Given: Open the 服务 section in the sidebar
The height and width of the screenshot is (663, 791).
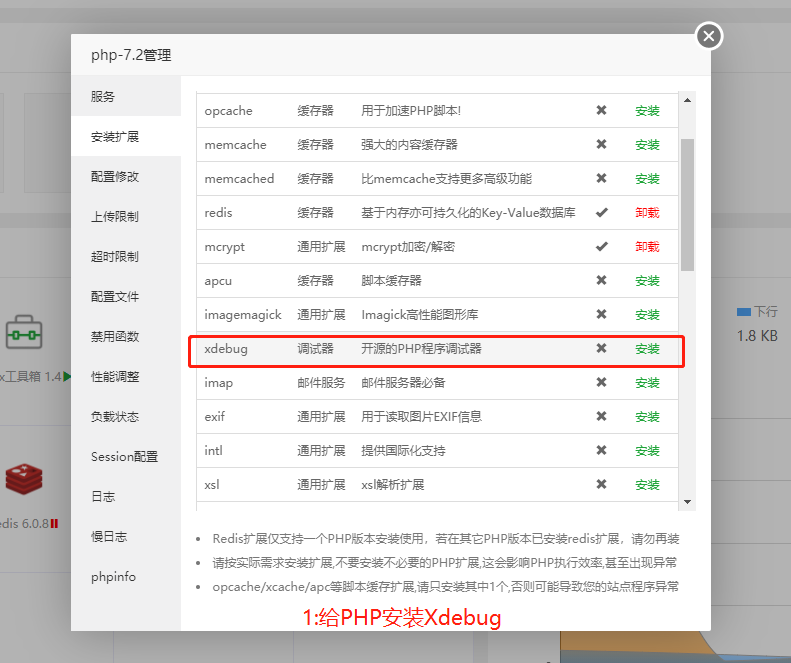Looking at the screenshot, I should click(x=126, y=96).
